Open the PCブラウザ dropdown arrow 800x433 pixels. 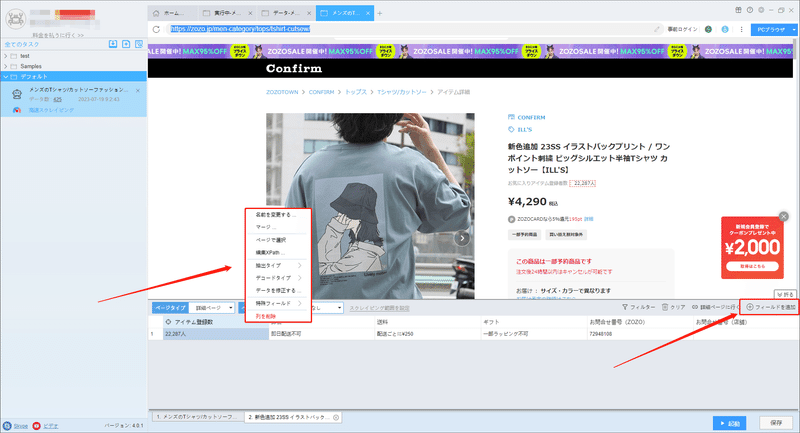[794, 30]
